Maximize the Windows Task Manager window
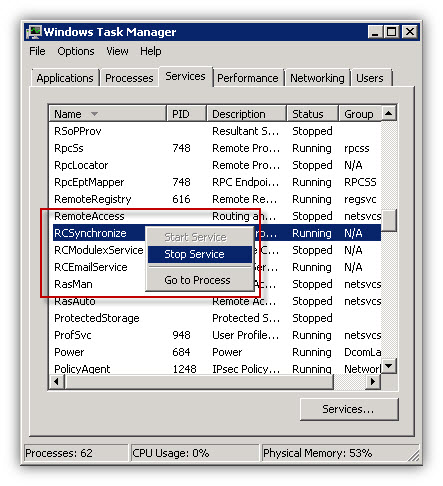443x486 pixels. (392, 32)
